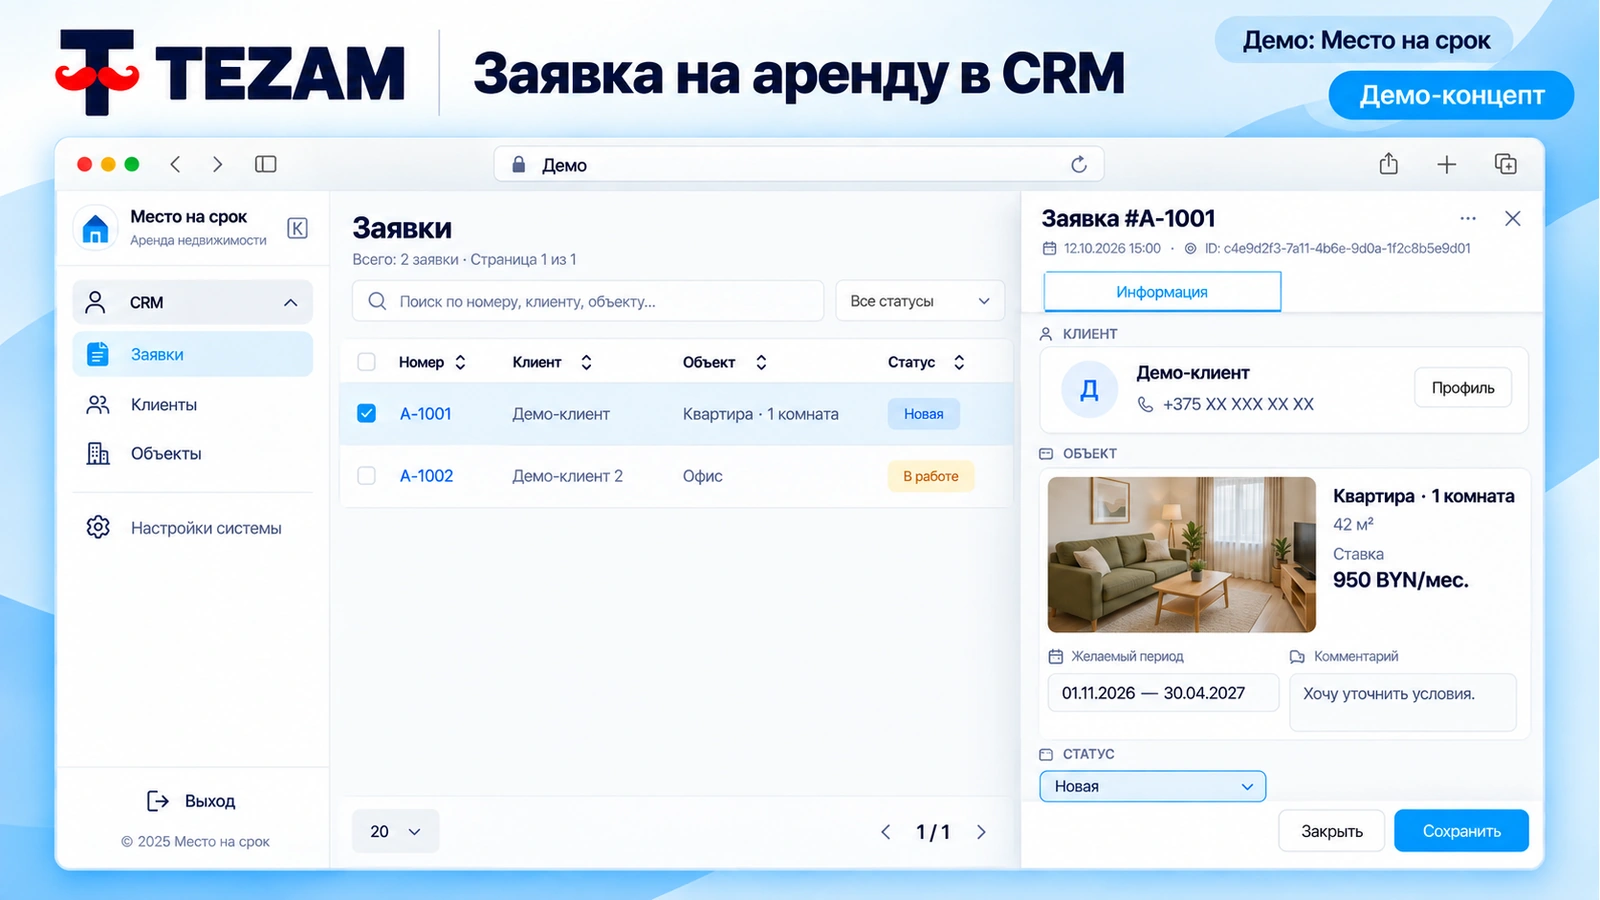Click the search field for requests

coord(588,301)
